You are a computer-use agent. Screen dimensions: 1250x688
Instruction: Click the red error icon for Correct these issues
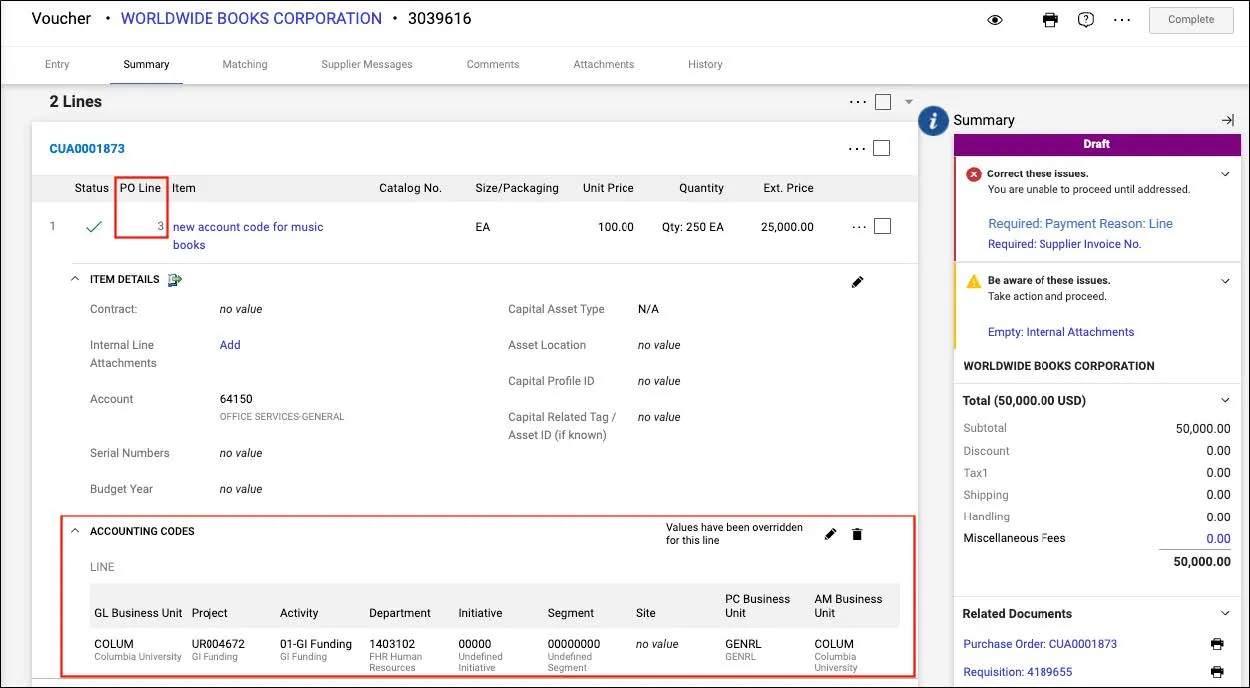974,174
